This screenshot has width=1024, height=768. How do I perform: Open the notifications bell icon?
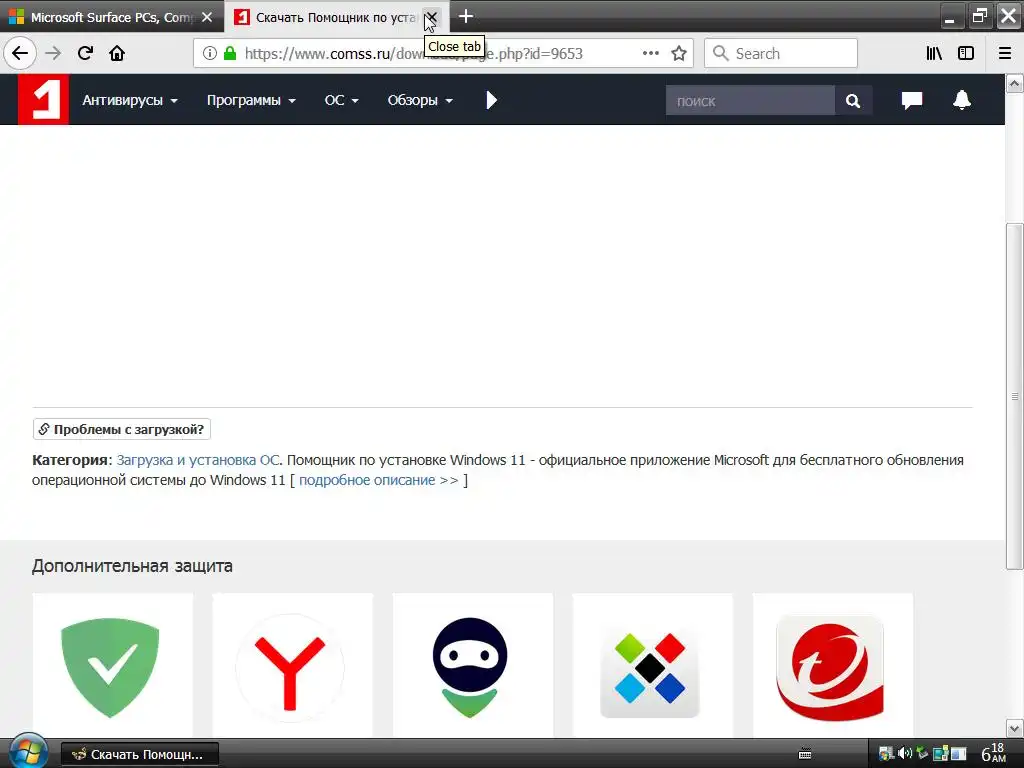click(x=962, y=100)
